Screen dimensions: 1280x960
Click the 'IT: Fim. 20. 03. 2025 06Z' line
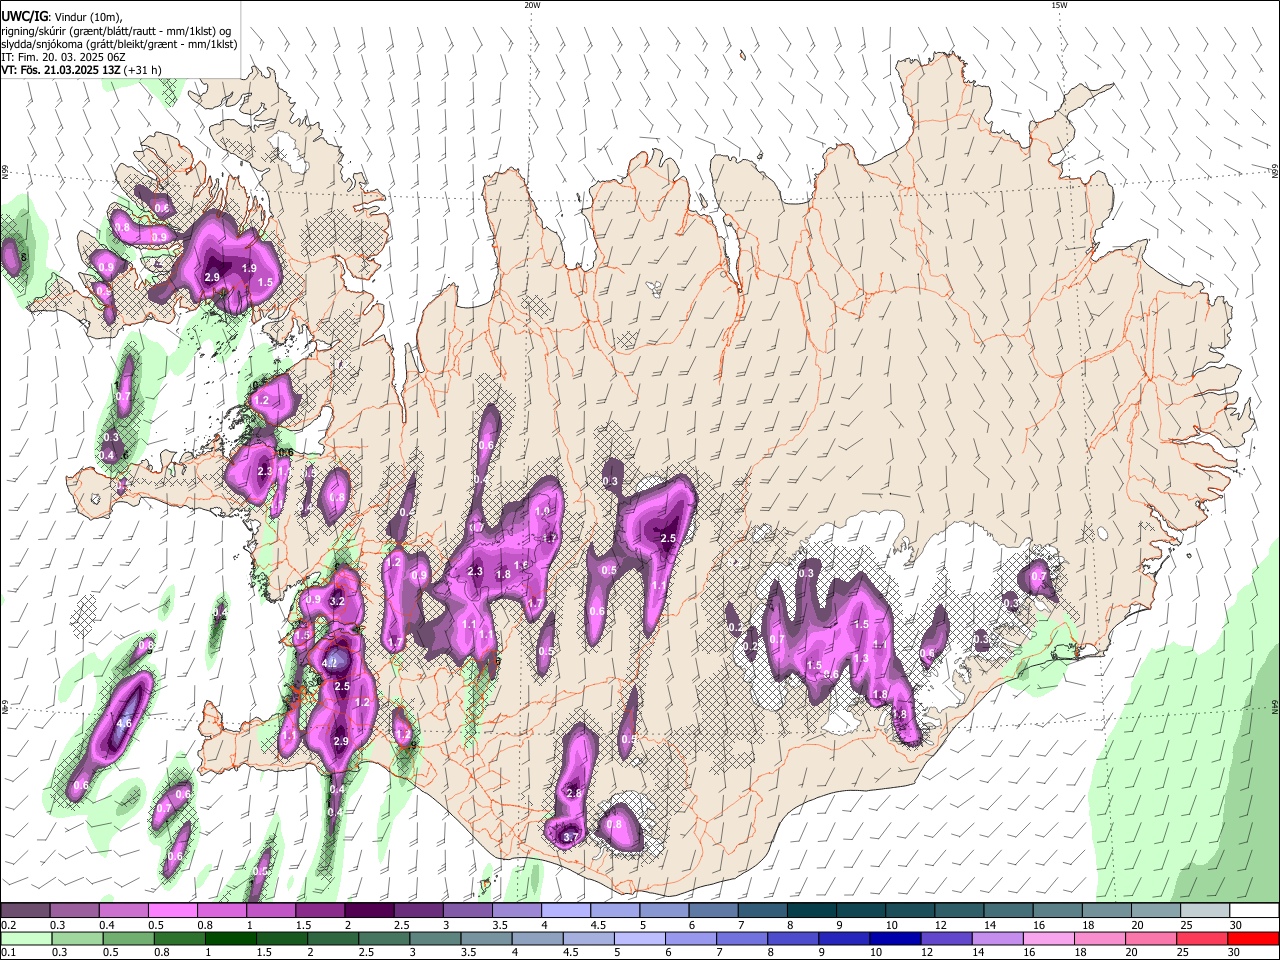click(x=63, y=57)
